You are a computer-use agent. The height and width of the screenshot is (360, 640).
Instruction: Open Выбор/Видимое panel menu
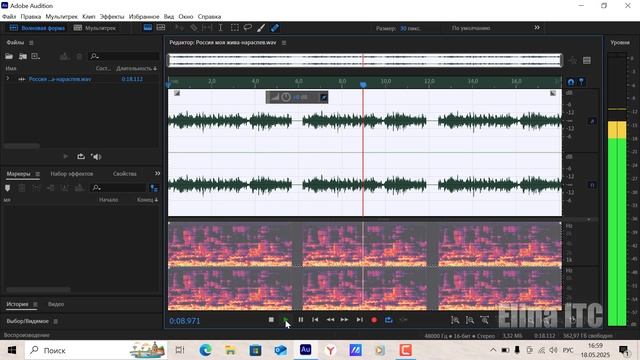[56, 321]
